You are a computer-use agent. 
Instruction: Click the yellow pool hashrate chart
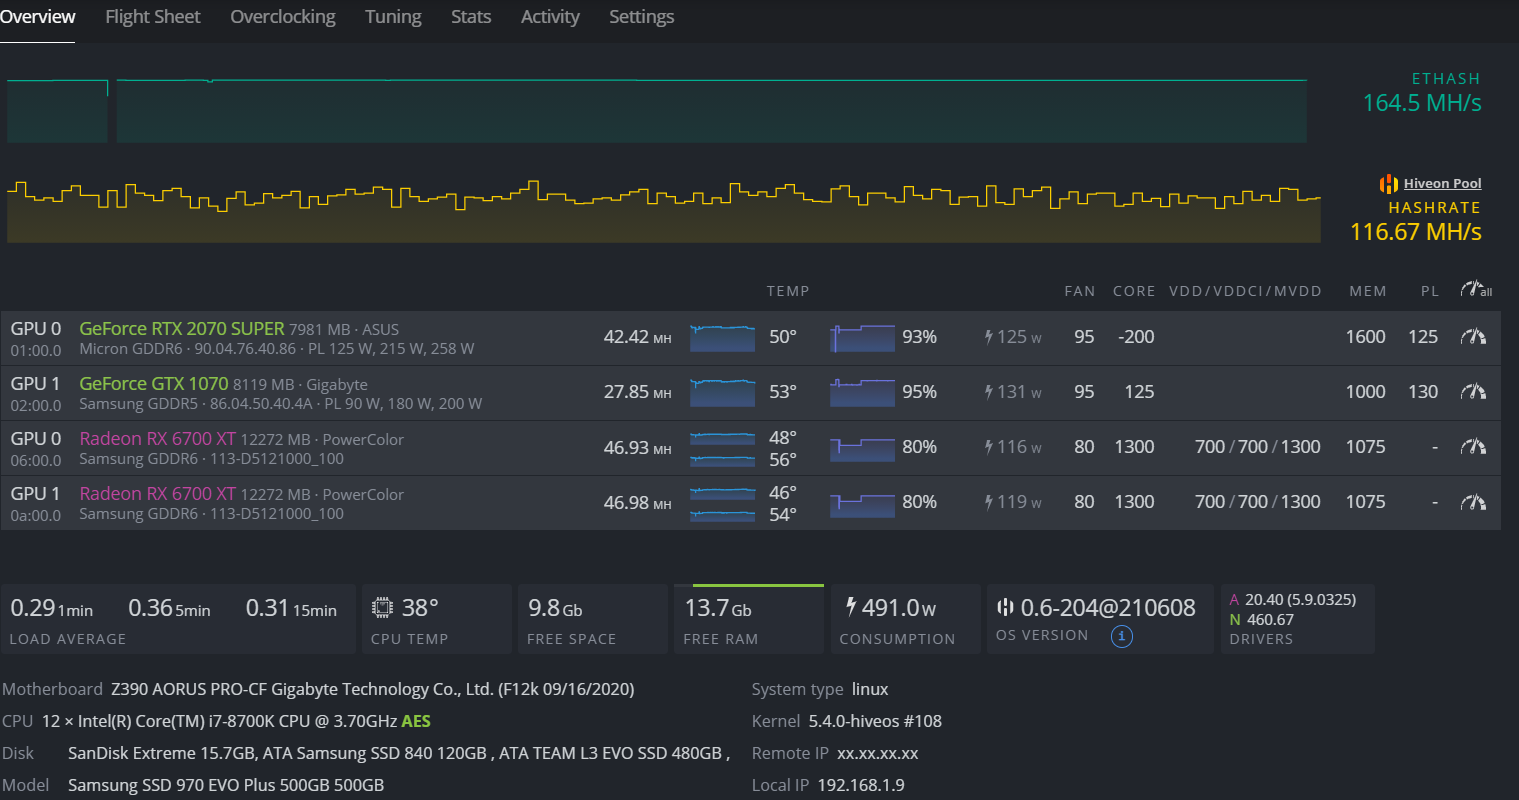[664, 211]
